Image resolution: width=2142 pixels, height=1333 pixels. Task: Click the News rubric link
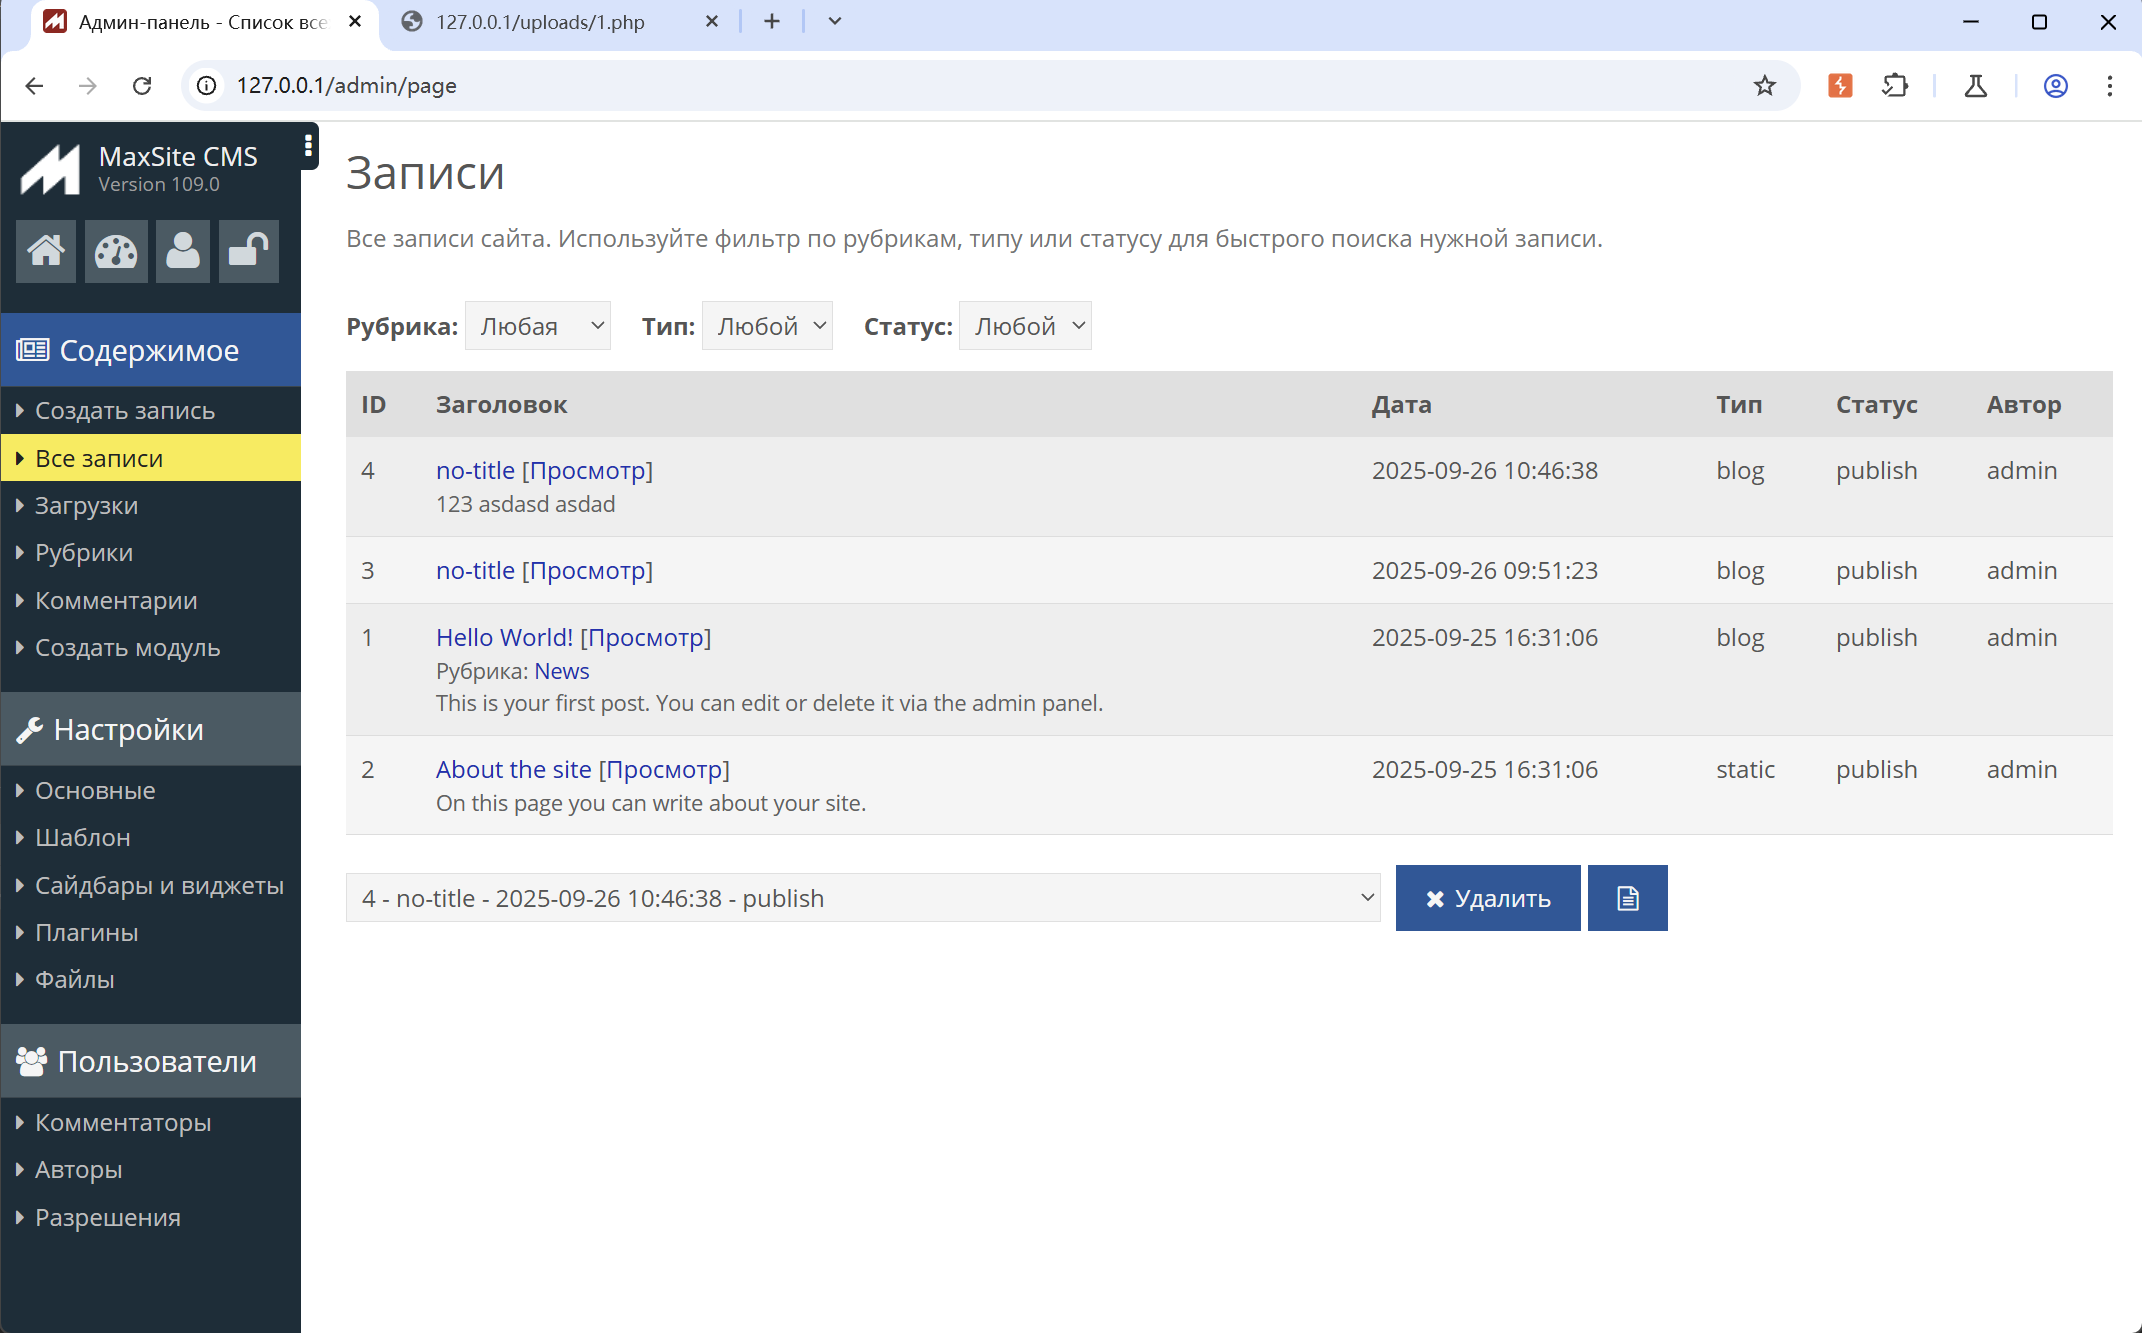pyautogui.click(x=562, y=671)
